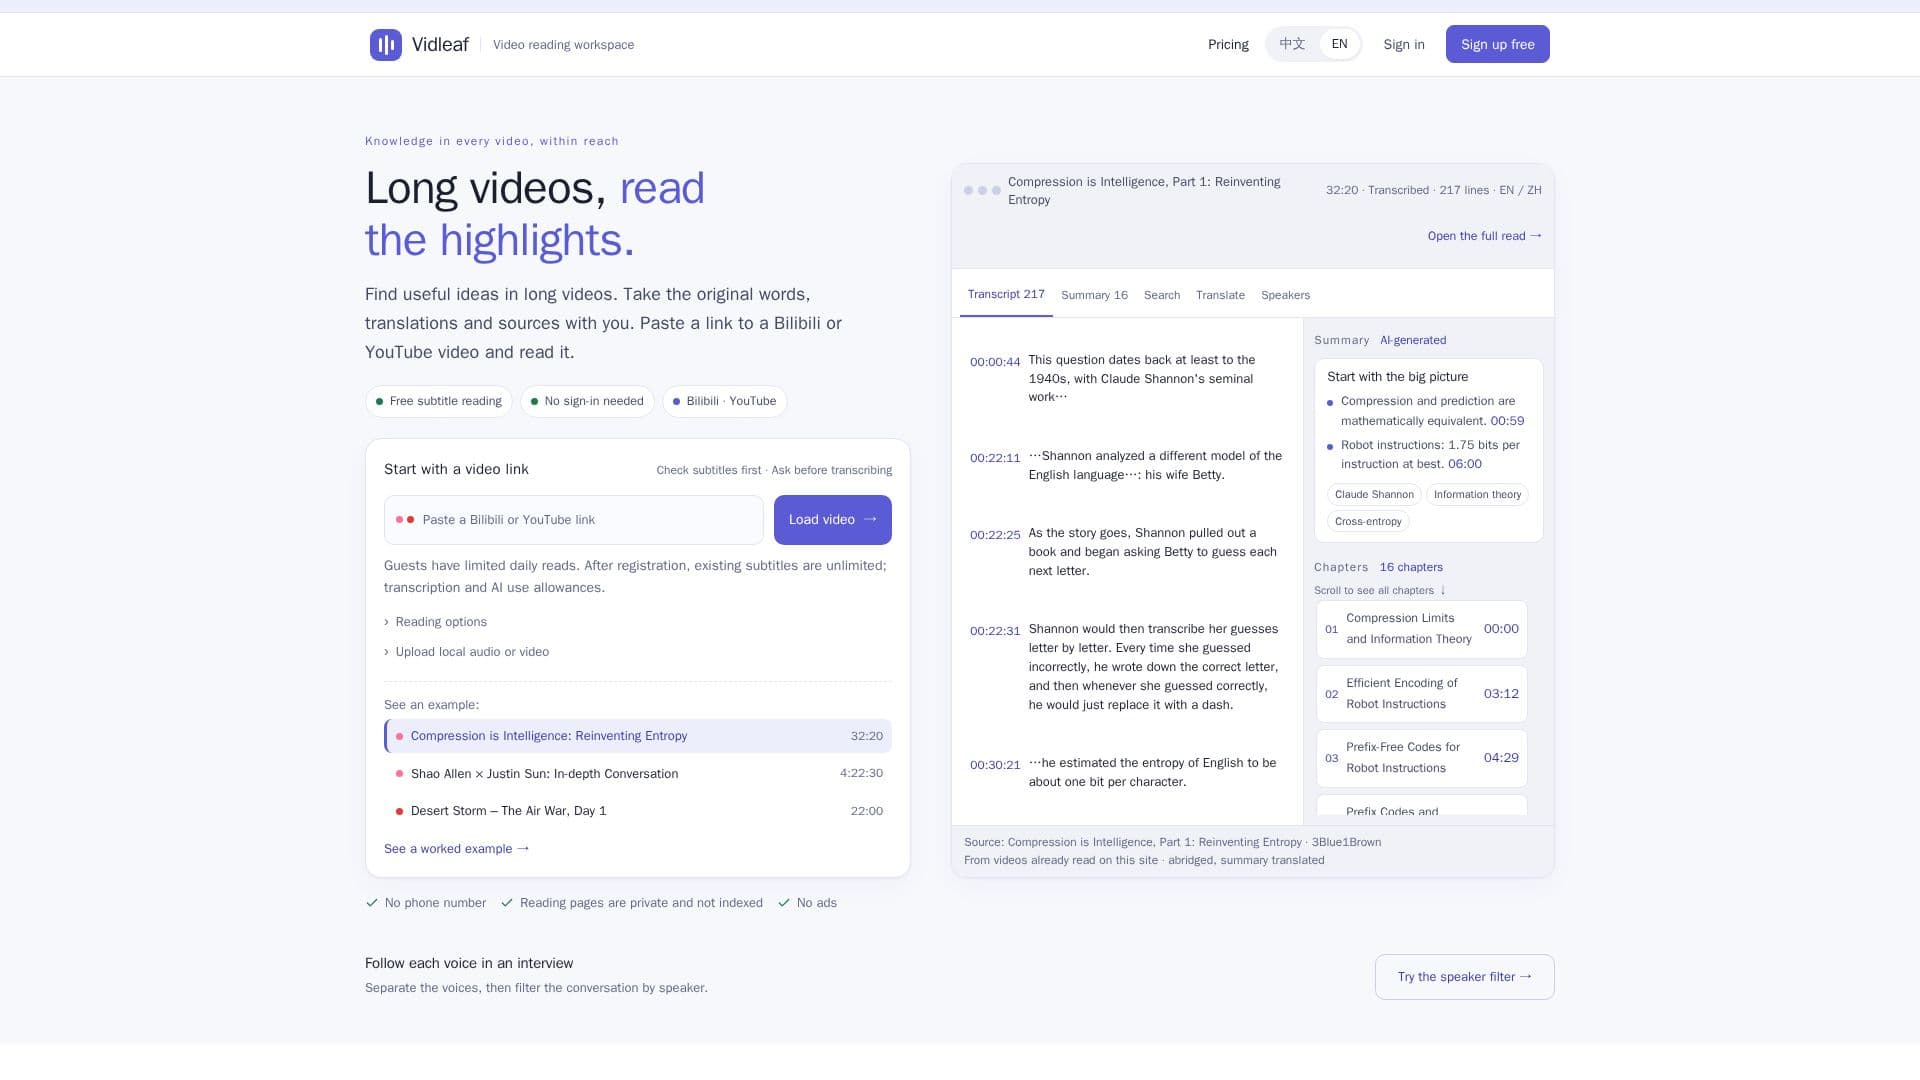
Task: Switch to the Transcript 217 tab
Action: click(x=1006, y=295)
